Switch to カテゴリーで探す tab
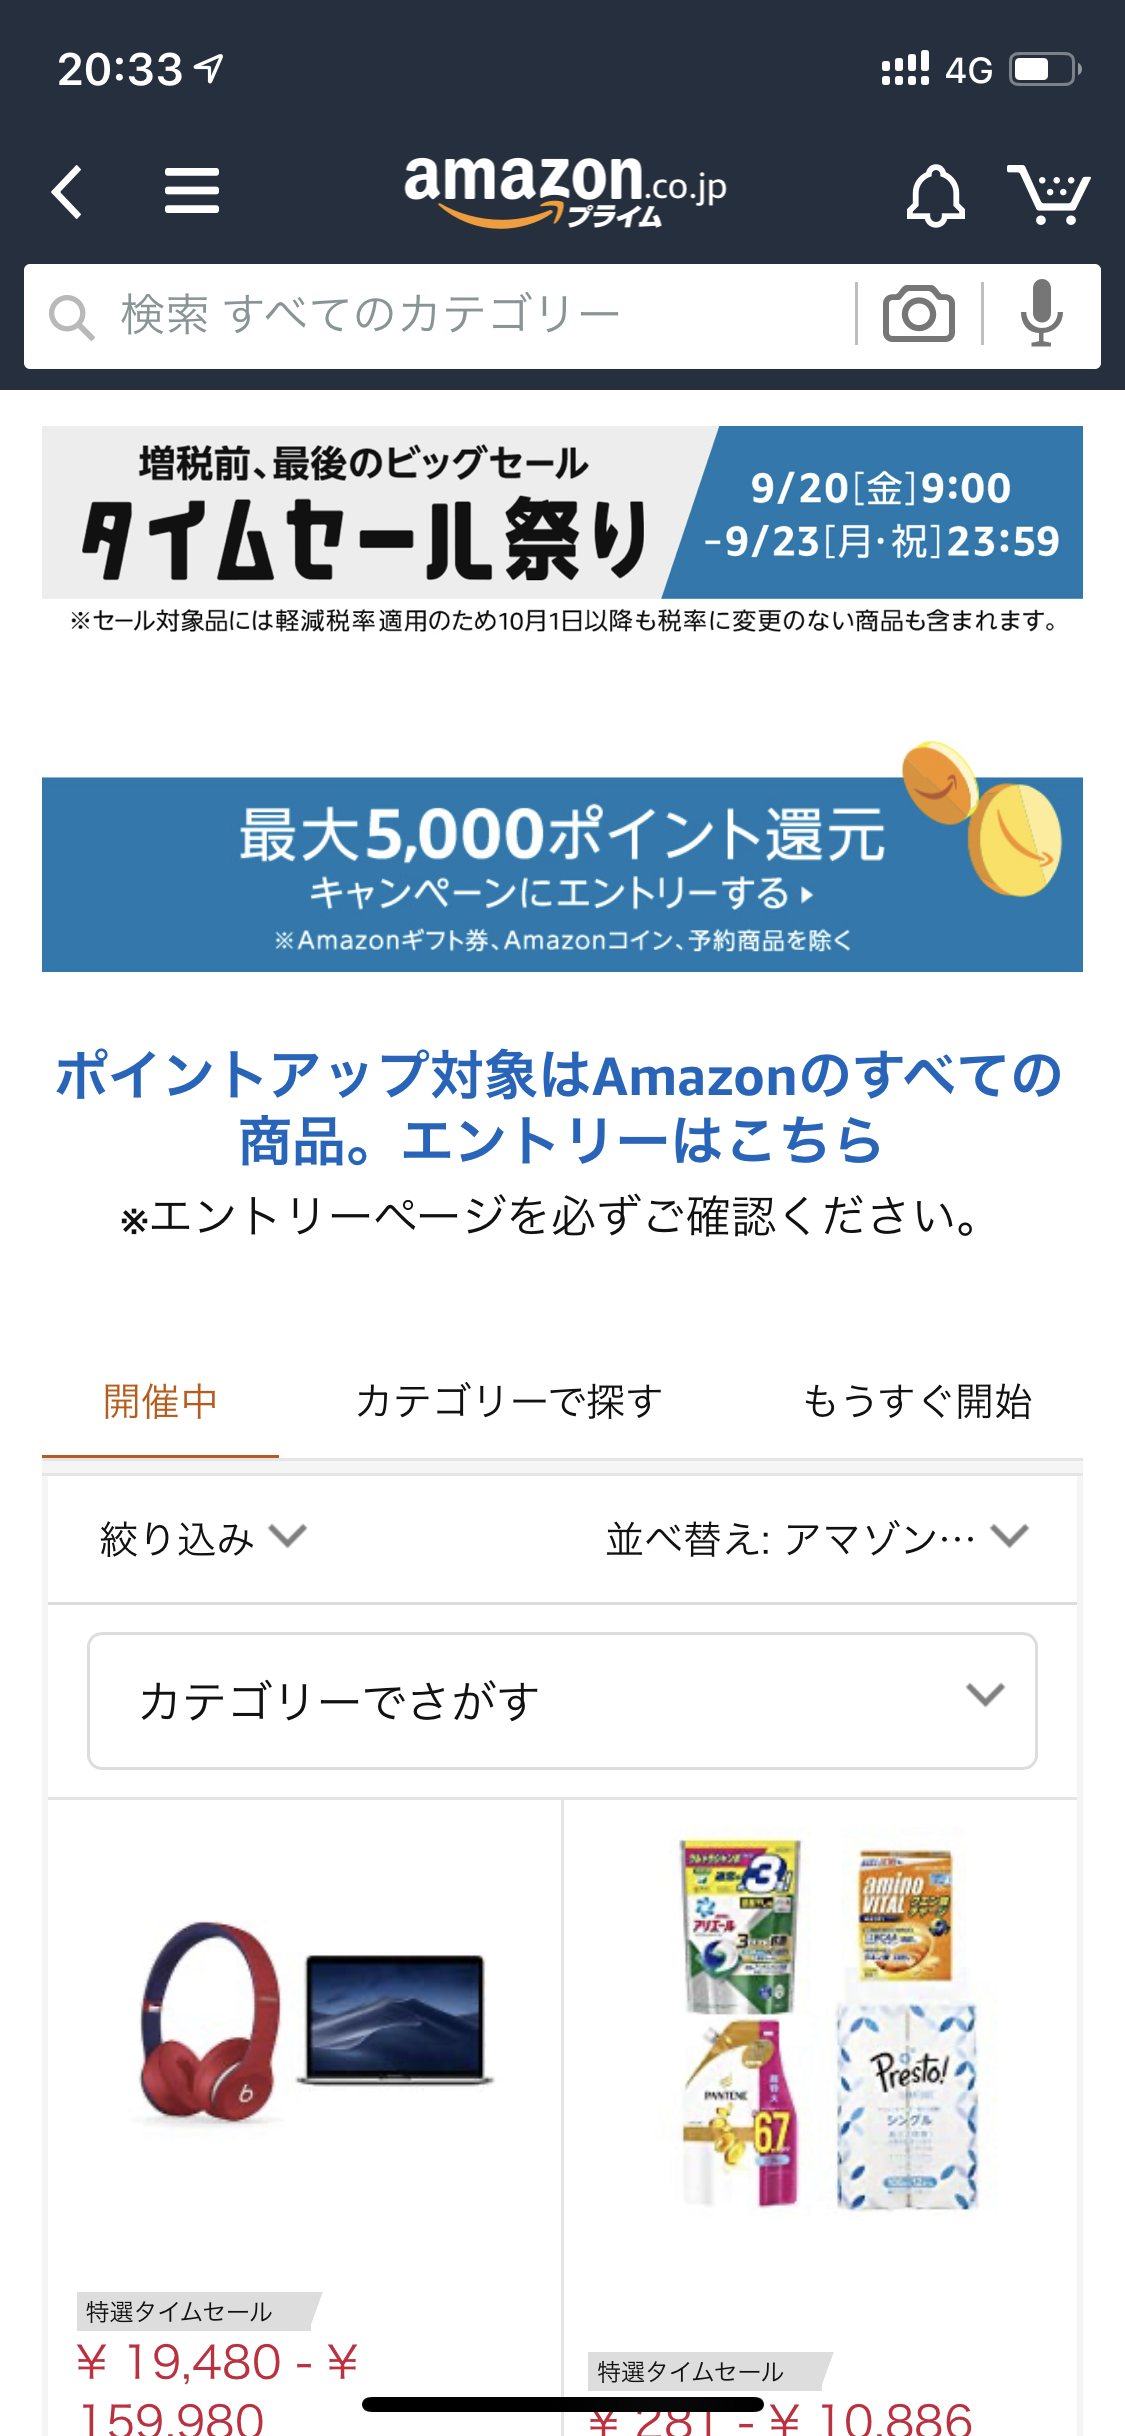This screenshot has width=1125, height=2436. [x=509, y=1401]
